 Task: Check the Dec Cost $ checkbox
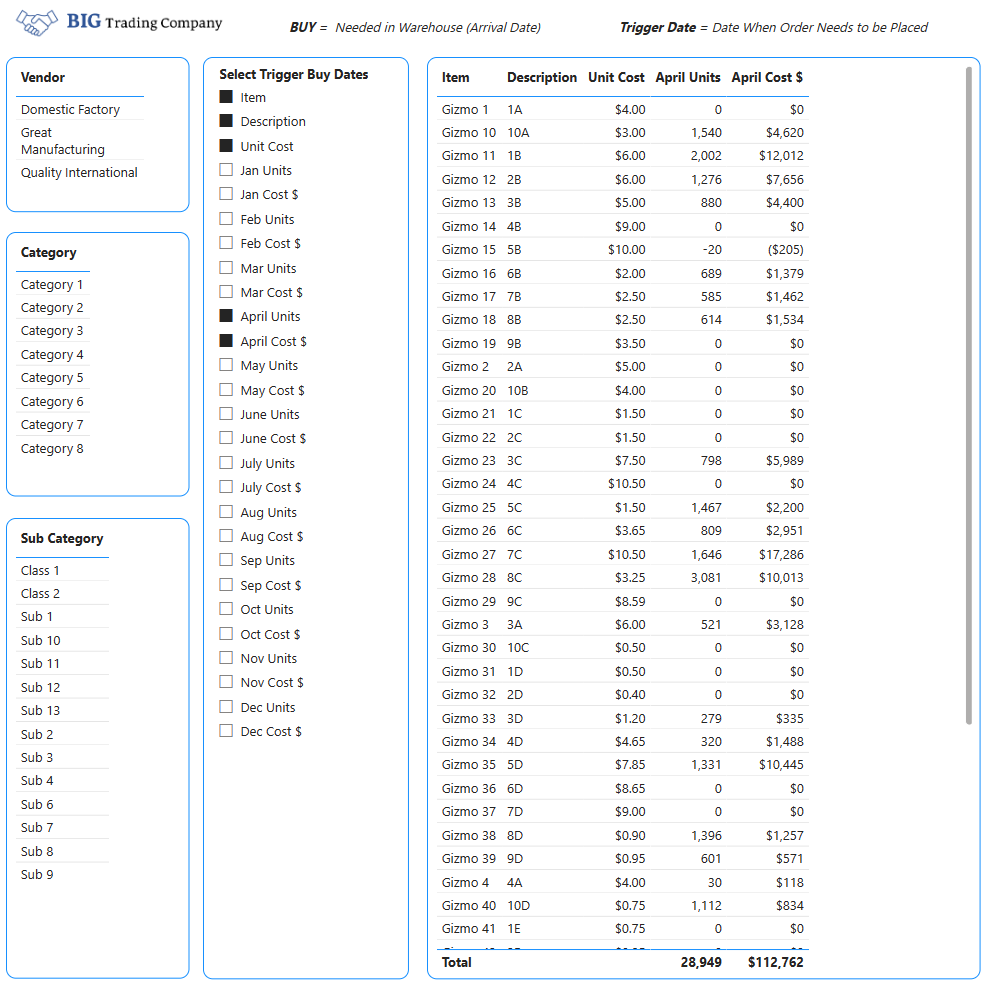pos(226,731)
